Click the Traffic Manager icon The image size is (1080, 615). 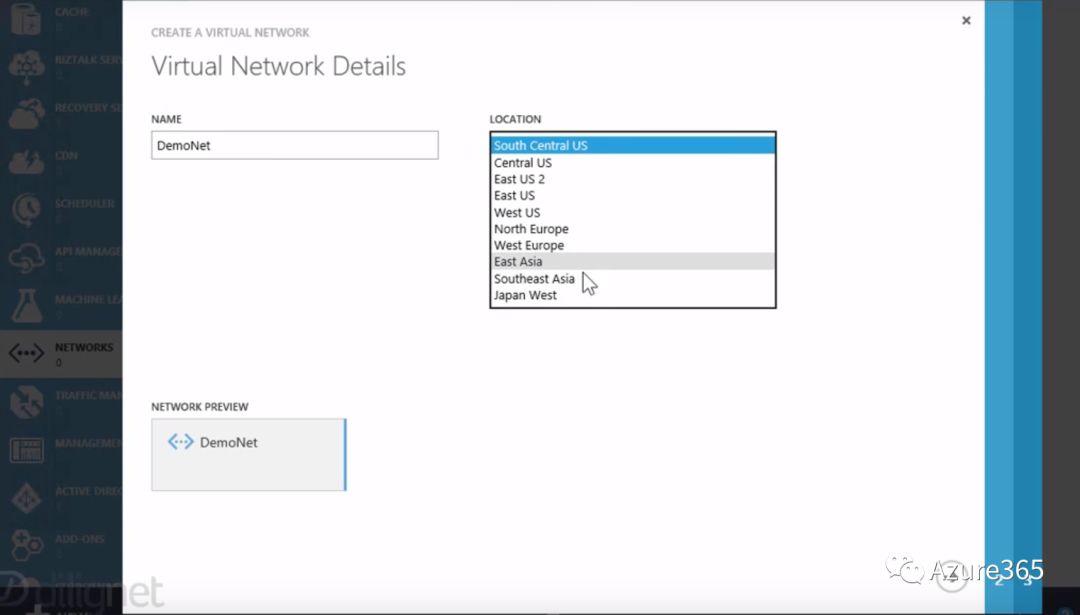tap(26, 402)
